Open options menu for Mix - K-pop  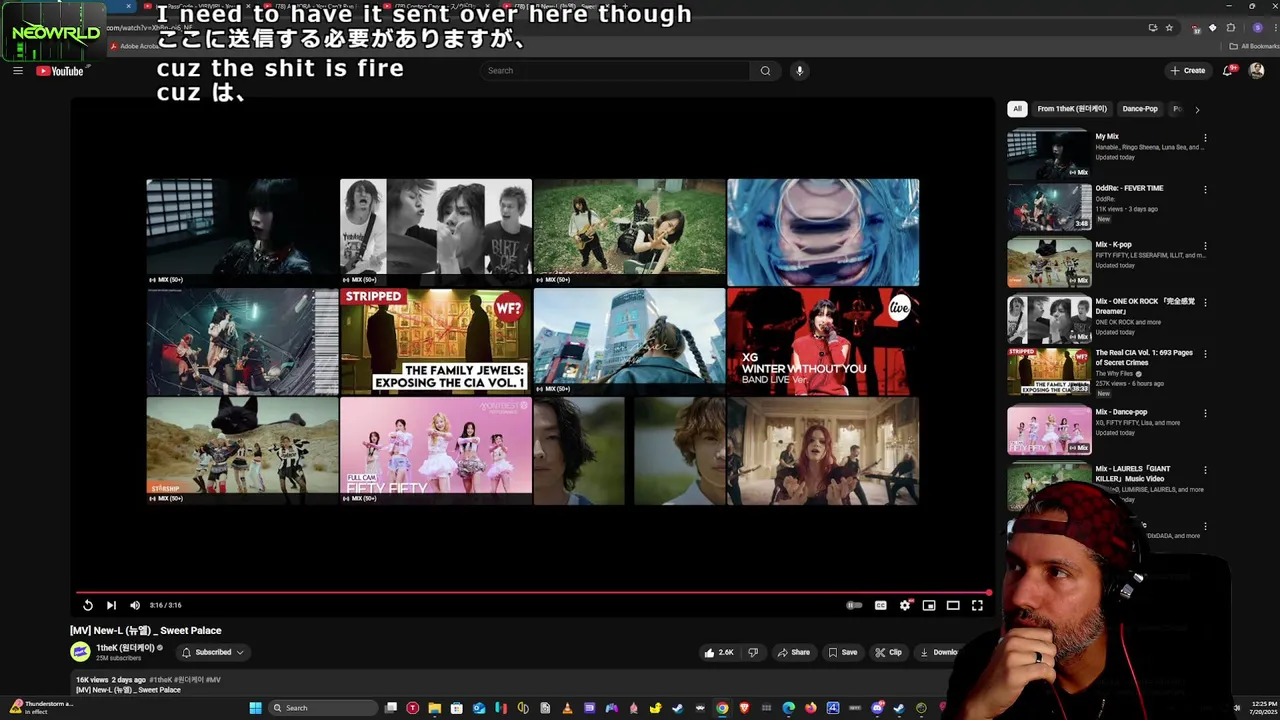point(1205,246)
